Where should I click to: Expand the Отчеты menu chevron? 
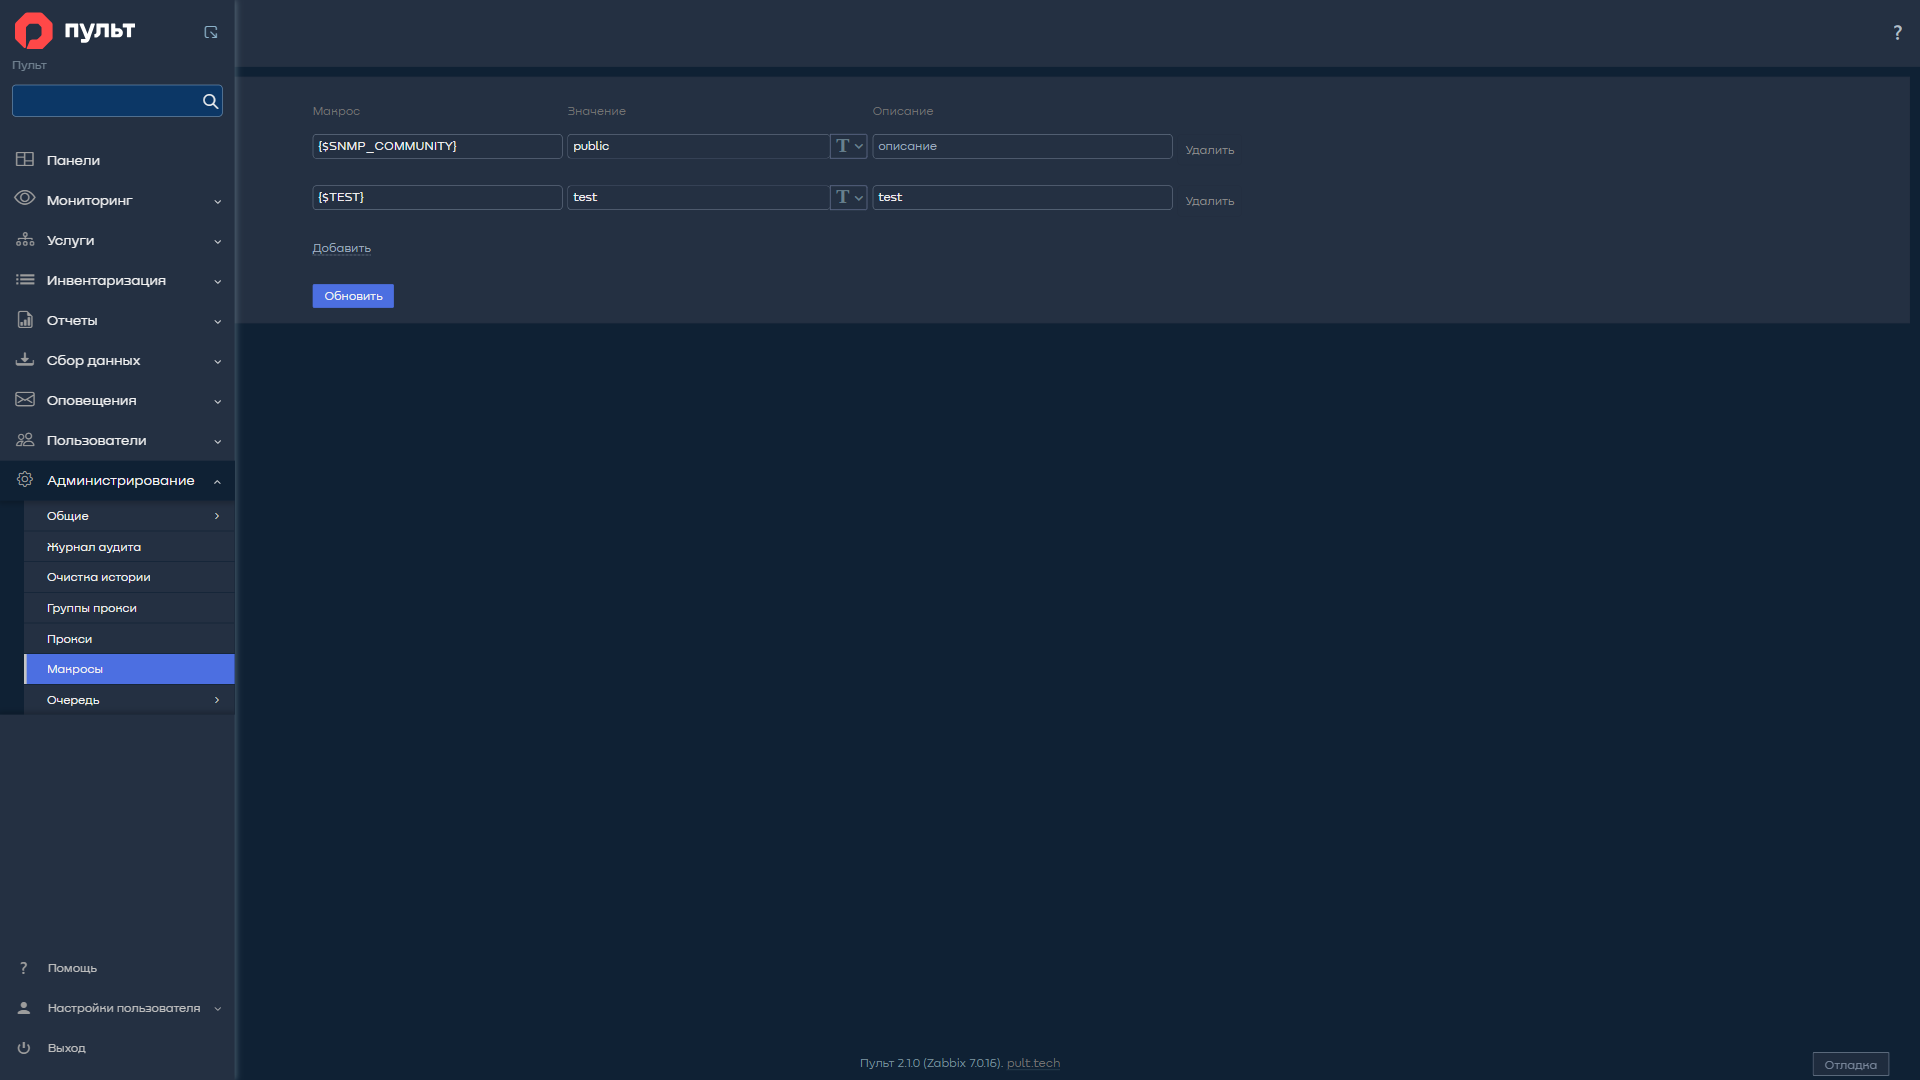coord(217,321)
